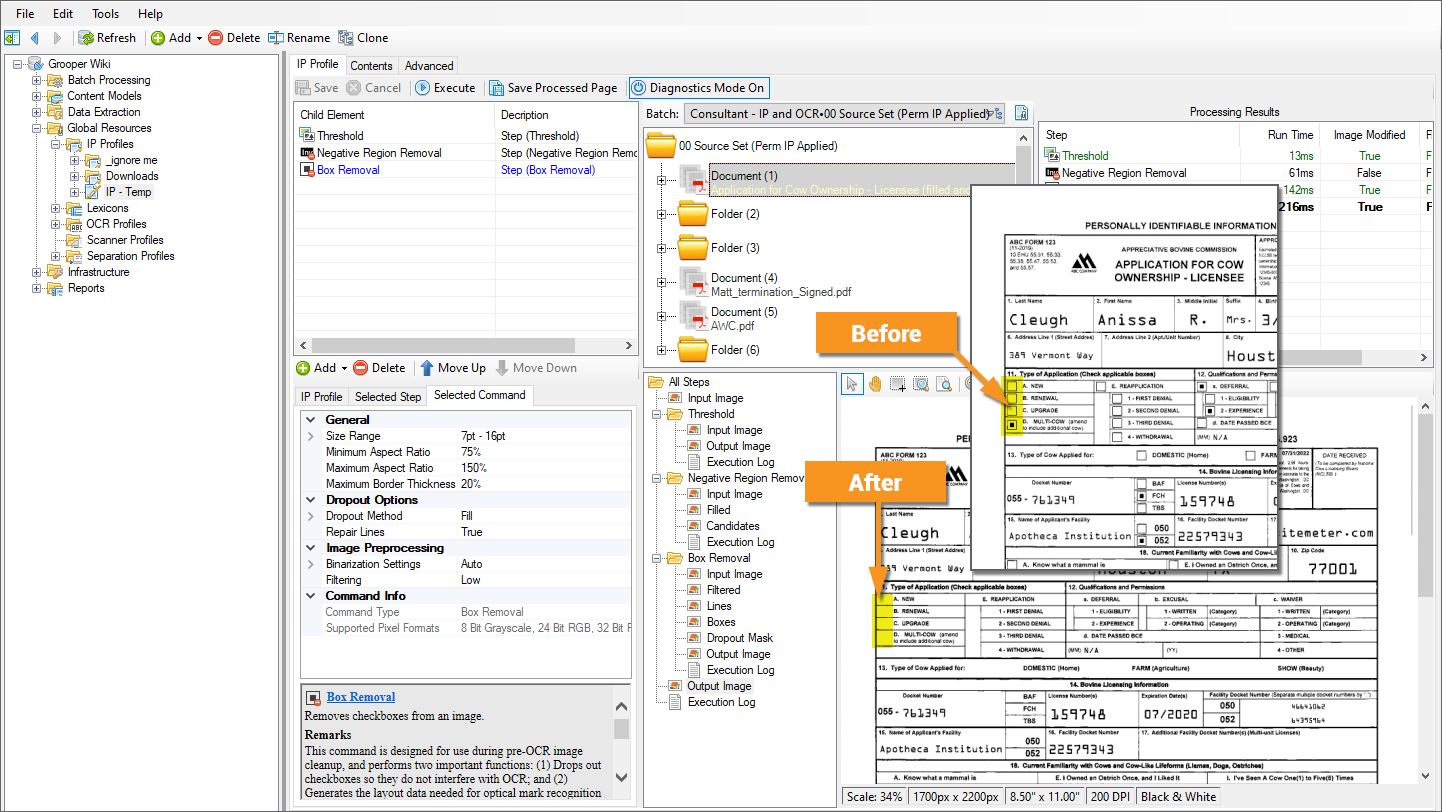Switch to the Selected Step tab
Image resolution: width=1442 pixels, height=812 pixels.
tap(388, 397)
